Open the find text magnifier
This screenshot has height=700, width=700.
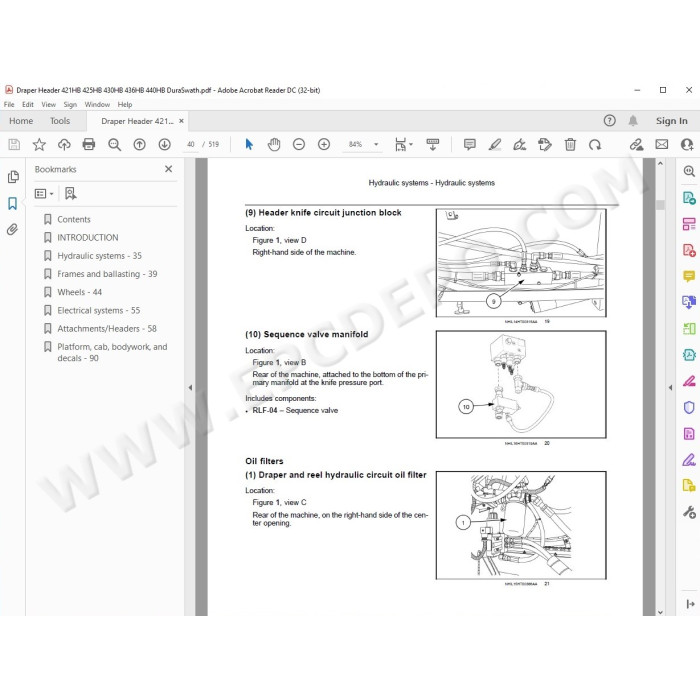(x=114, y=144)
